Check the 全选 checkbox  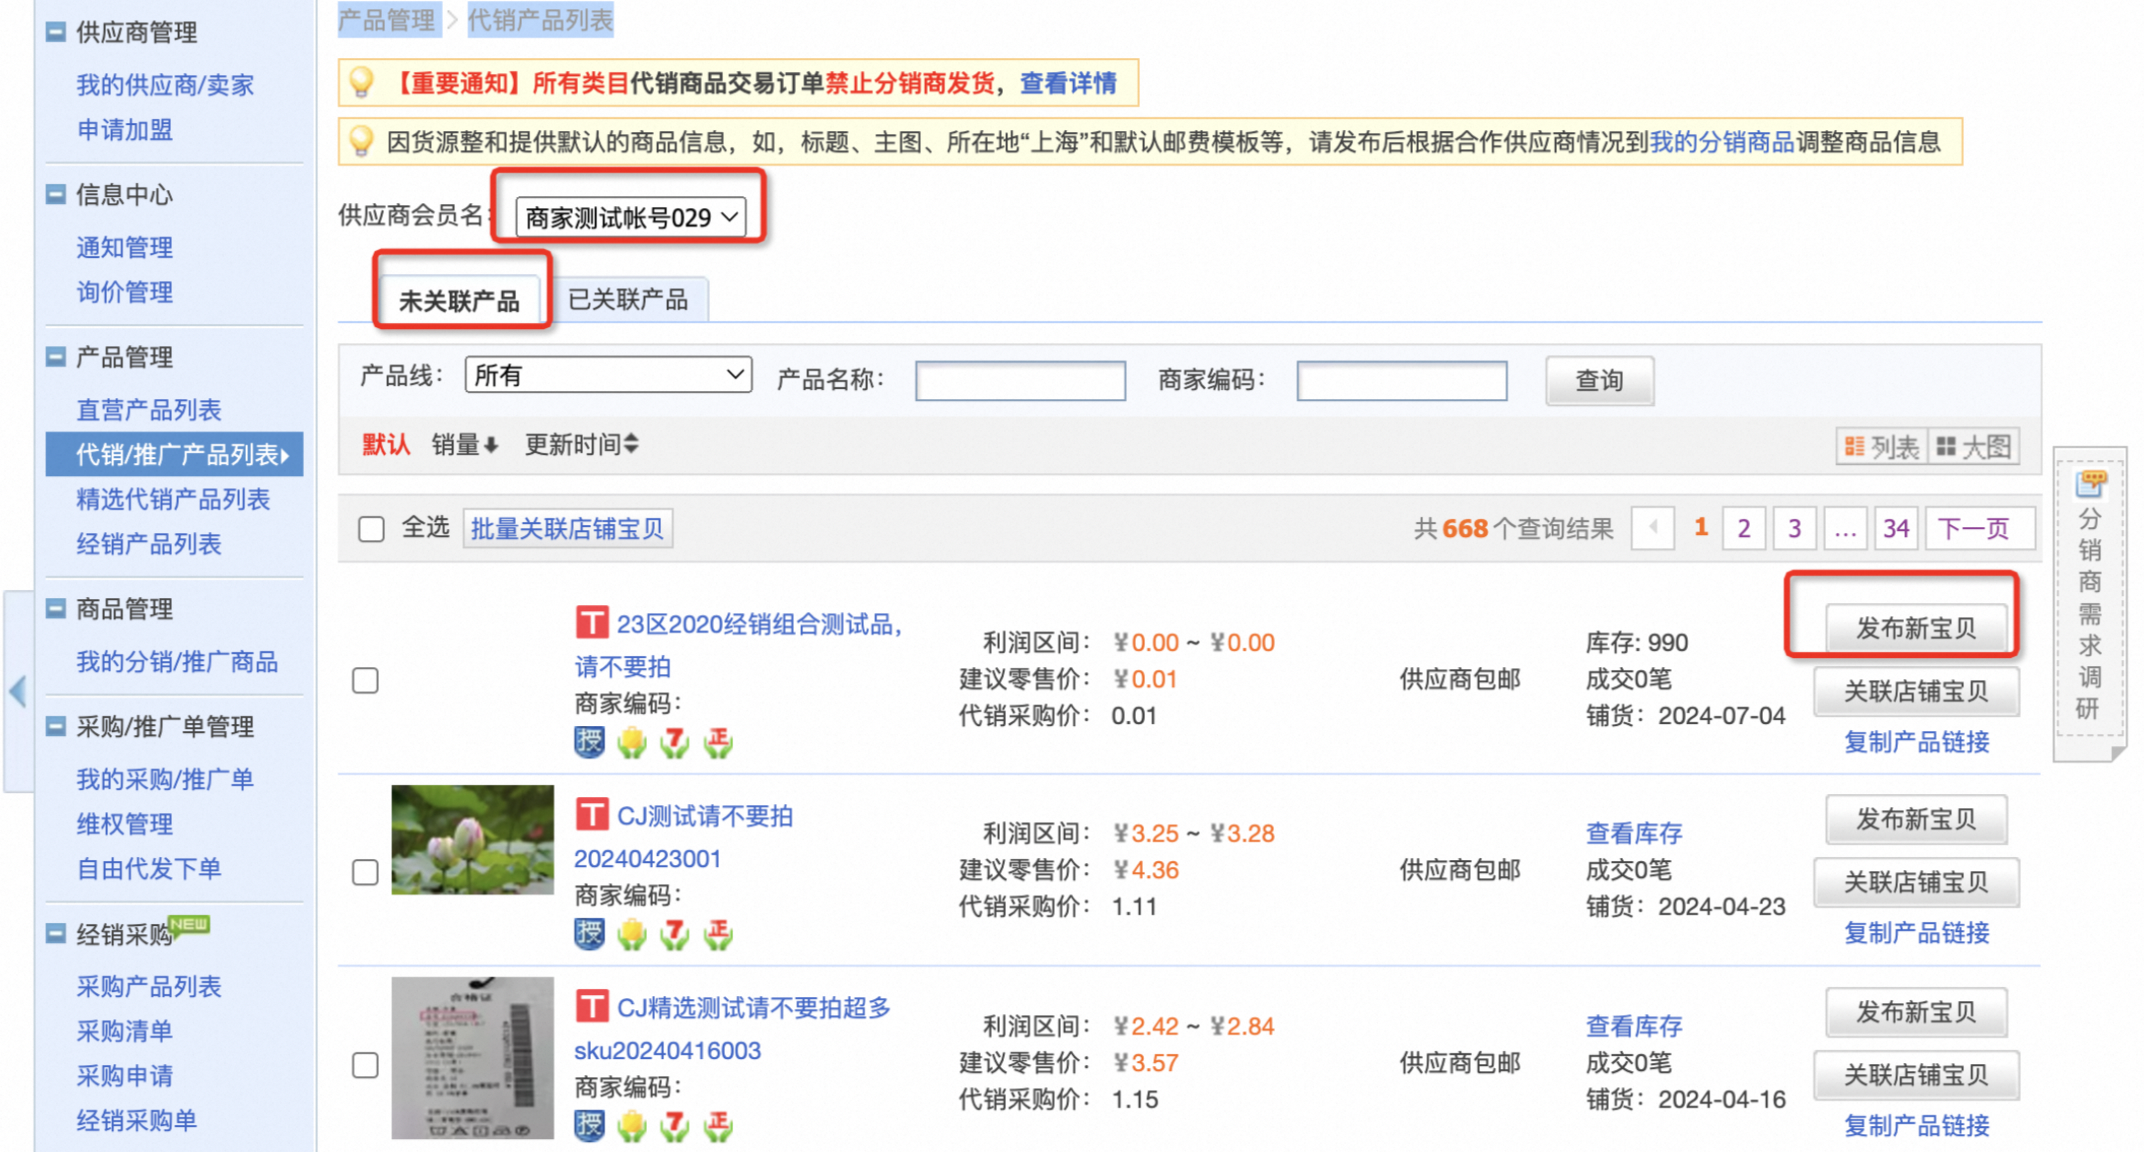point(371,528)
